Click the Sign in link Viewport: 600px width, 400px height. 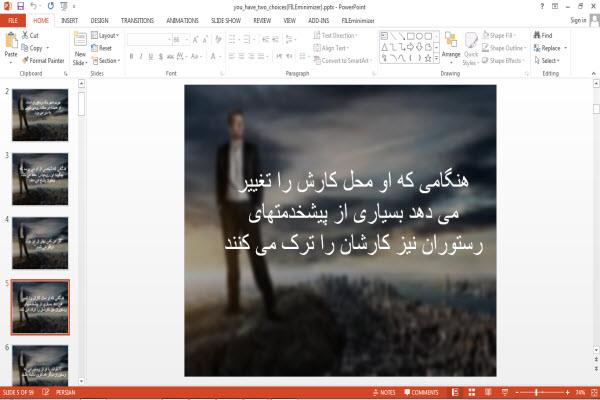pyautogui.click(x=578, y=20)
